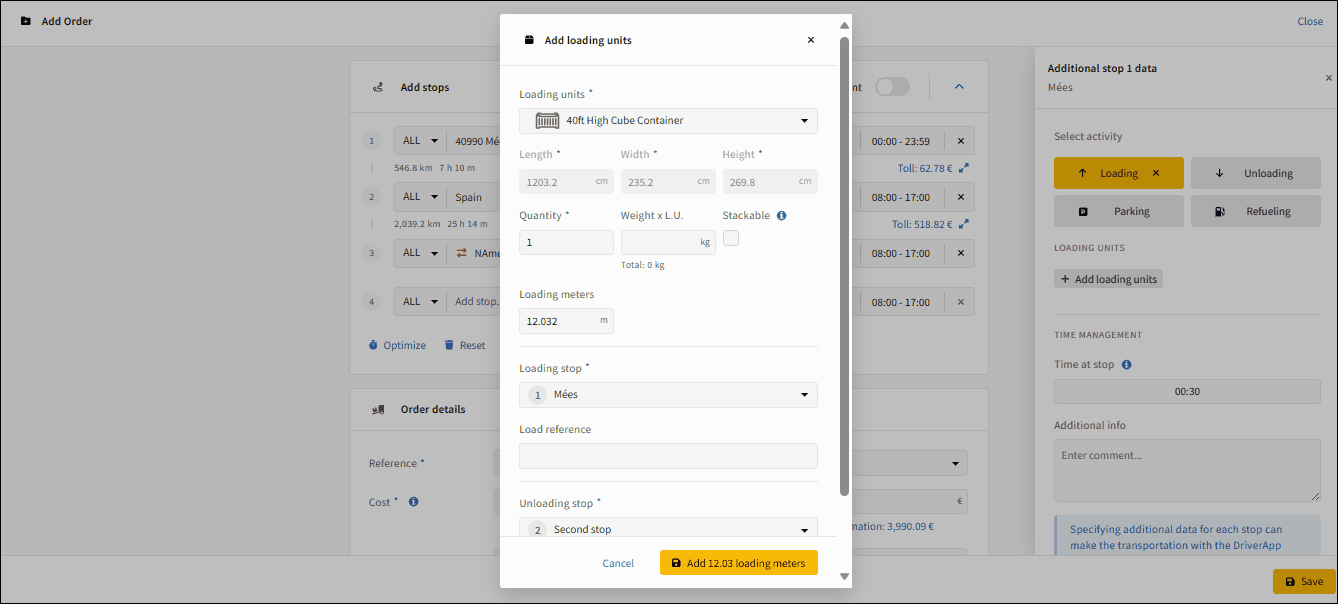1338x604 pixels.
Task: Open the Loading stop dropdown
Action: tap(668, 395)
